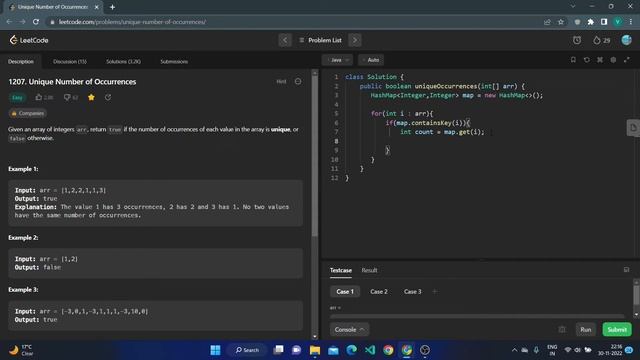
Task: Click the code line 'int count = map.get(i);'
Action: point(442,132)
